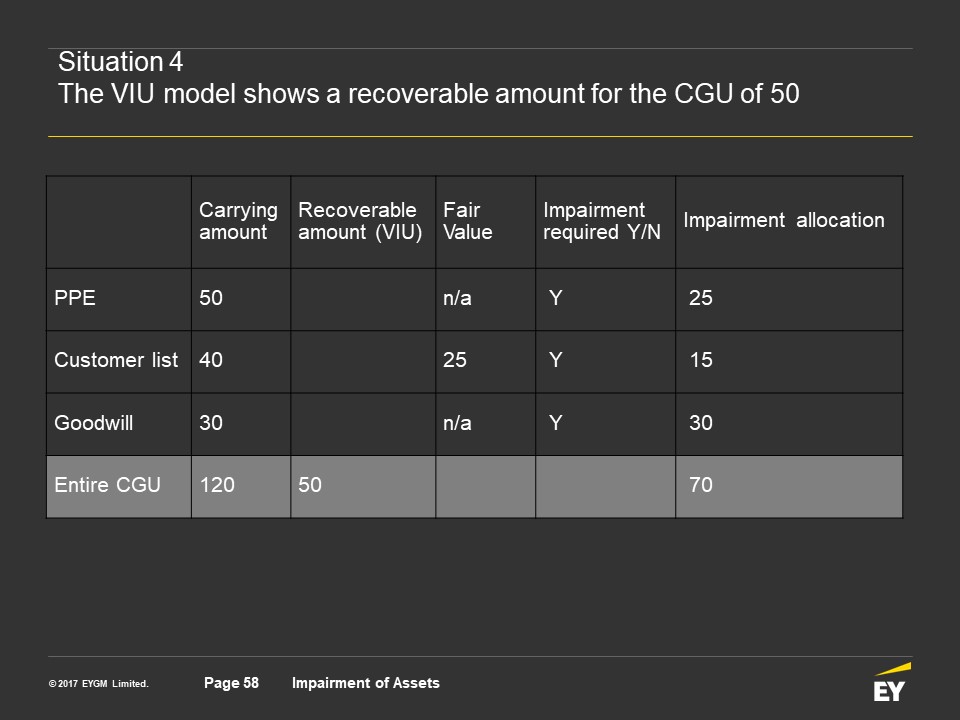Select Goodwill impairment allocation 30
This screenshot has width=960, height=720.
pos(701,422)
